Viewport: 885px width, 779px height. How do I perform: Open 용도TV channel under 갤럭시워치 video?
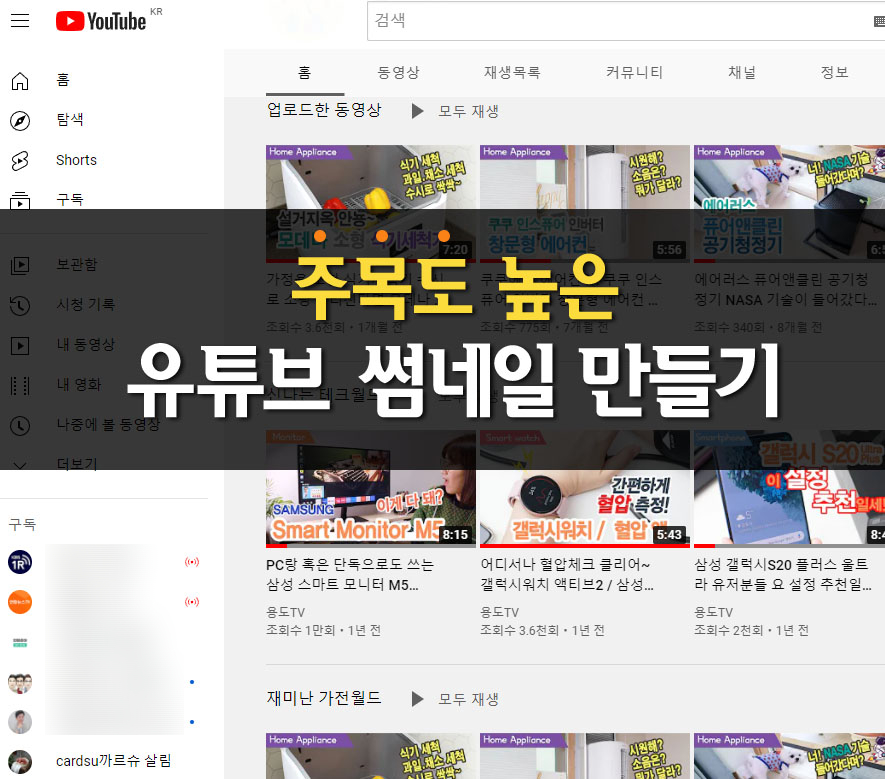[500, 612]
